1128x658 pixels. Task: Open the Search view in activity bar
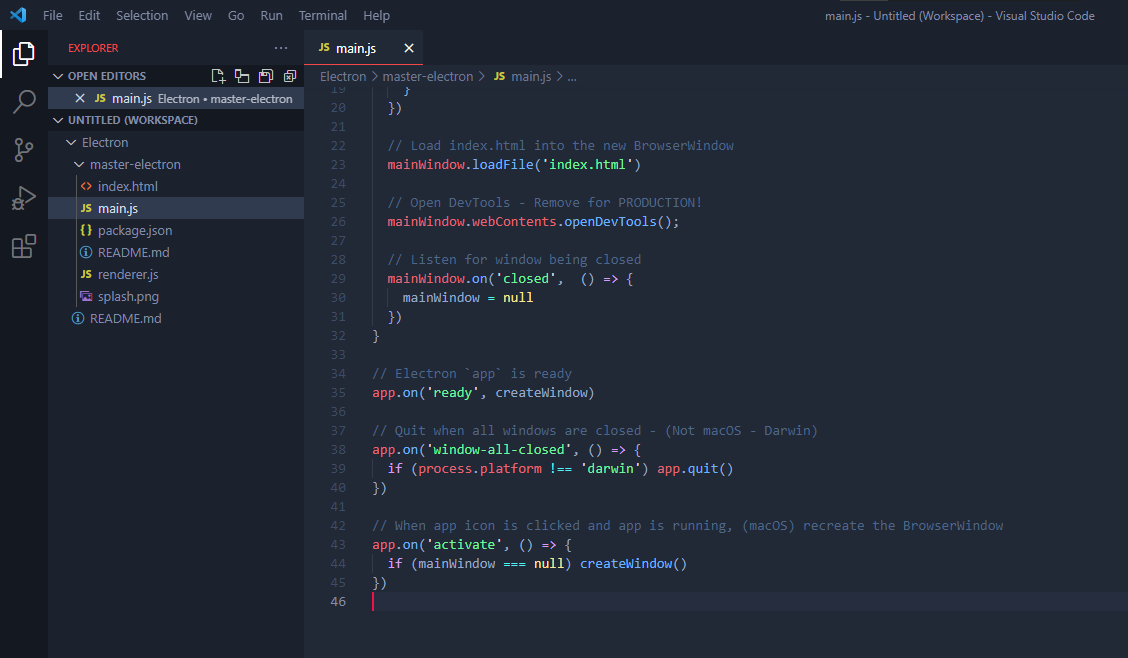pos(24,101)
